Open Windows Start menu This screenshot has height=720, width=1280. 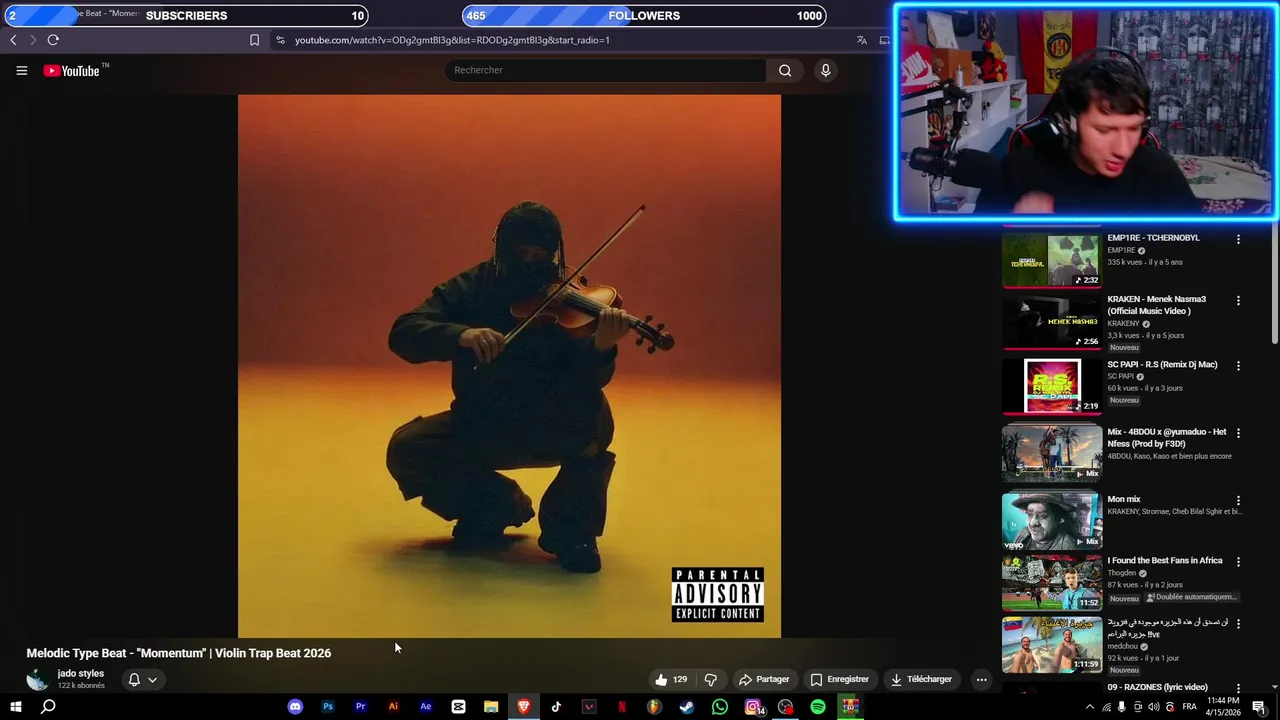[15, 707]
